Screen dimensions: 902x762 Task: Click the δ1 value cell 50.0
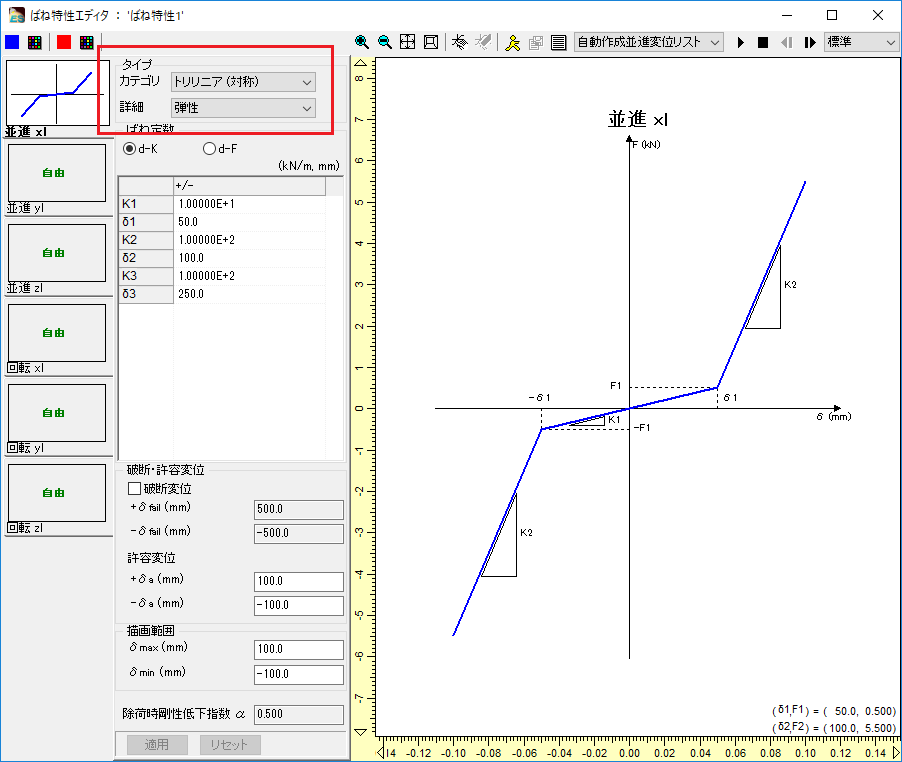click(x=249, y=222)
